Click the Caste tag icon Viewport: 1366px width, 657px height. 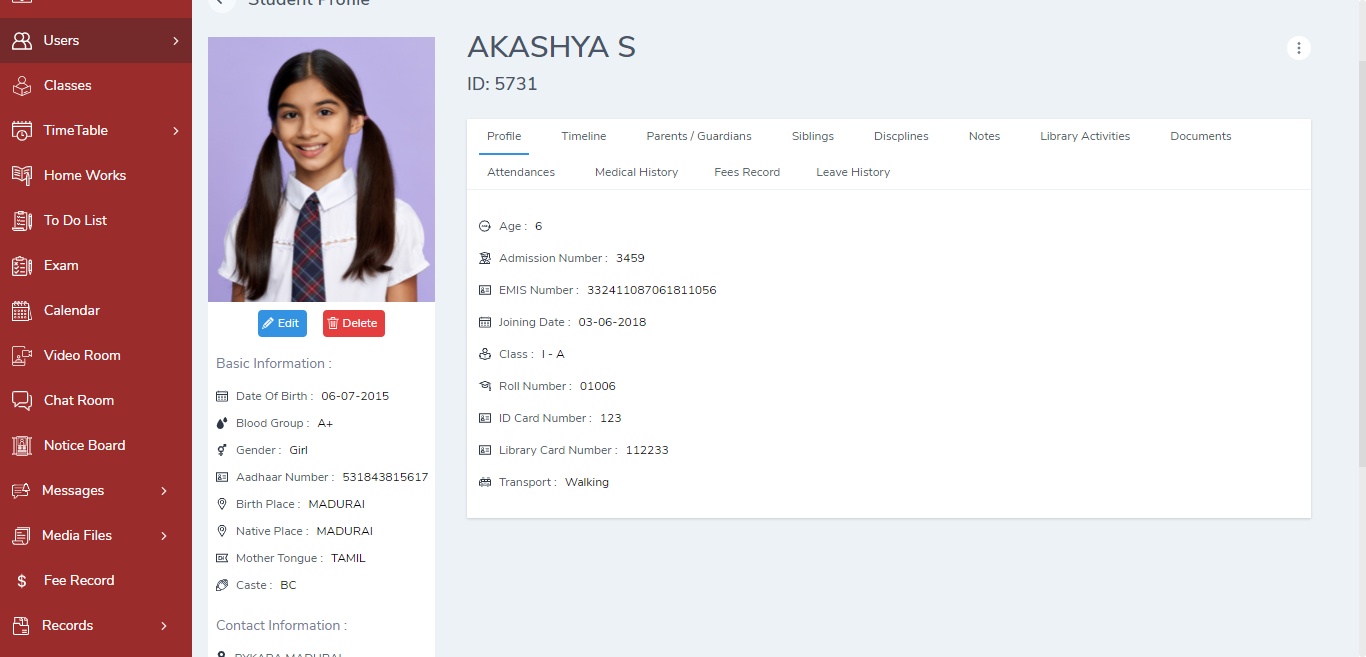coord(222,586)
